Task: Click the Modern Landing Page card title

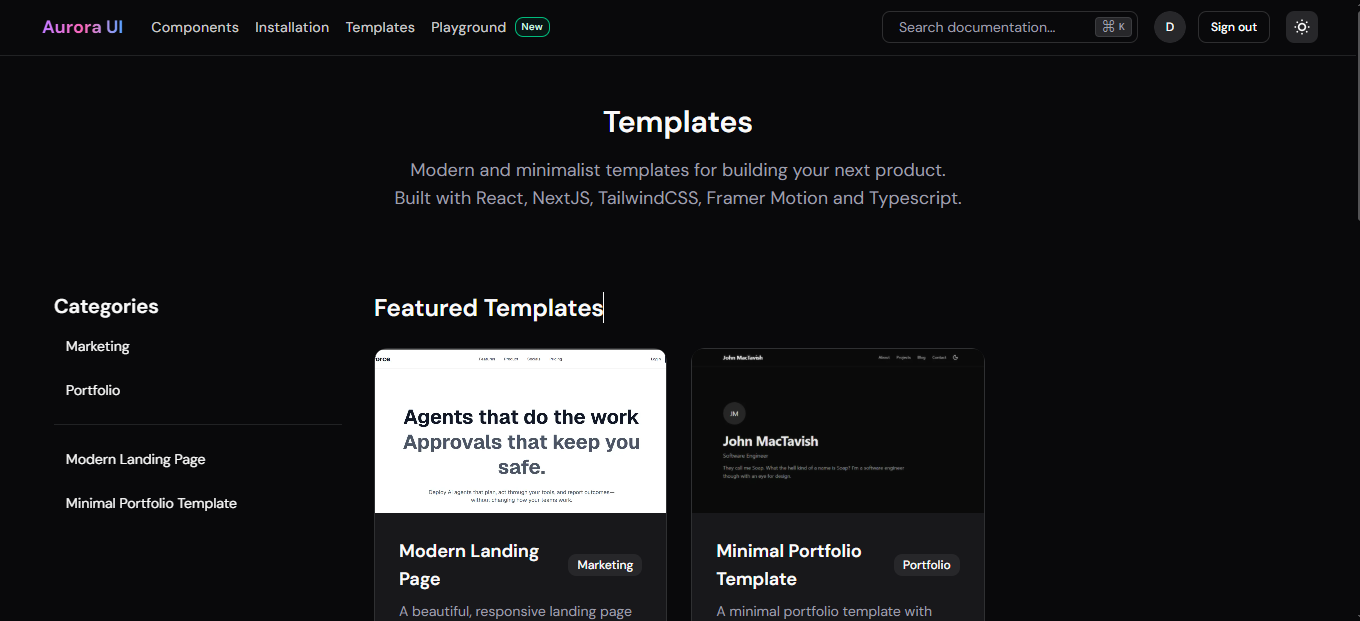Action: (469, 565)
